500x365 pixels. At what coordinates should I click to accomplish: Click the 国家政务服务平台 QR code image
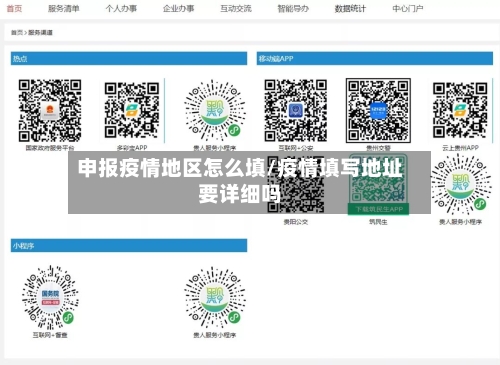point(50,110)
